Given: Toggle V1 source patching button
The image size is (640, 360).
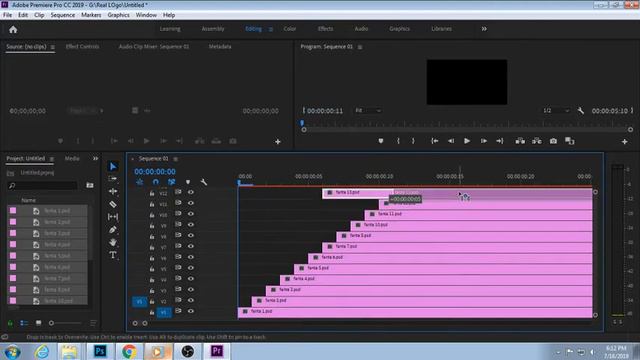Looking at the screenshot, I should coord(139,302).
